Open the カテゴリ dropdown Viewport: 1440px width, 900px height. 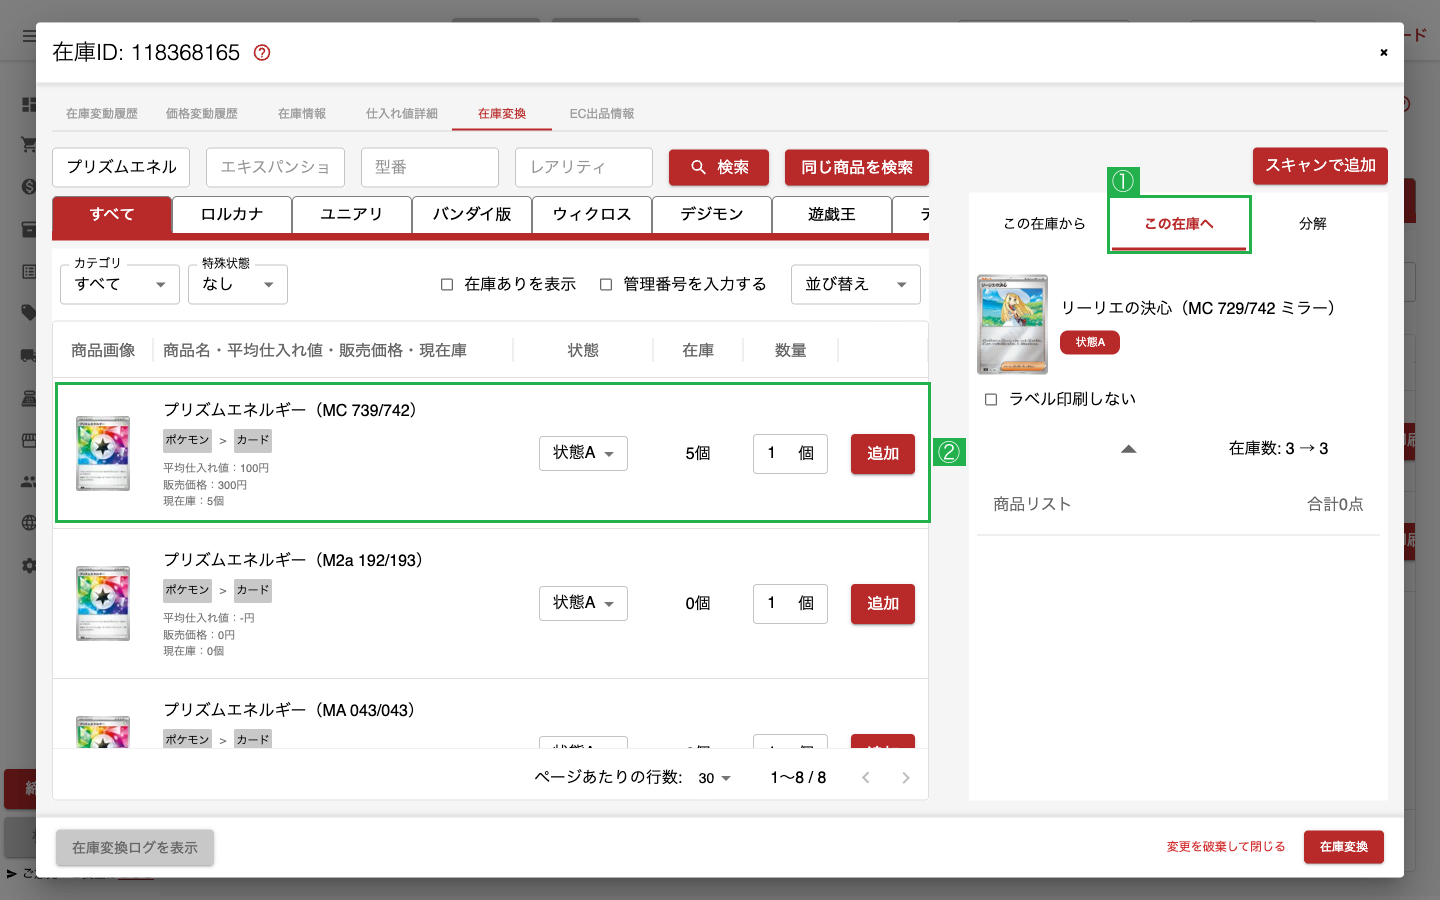[120, 285]
